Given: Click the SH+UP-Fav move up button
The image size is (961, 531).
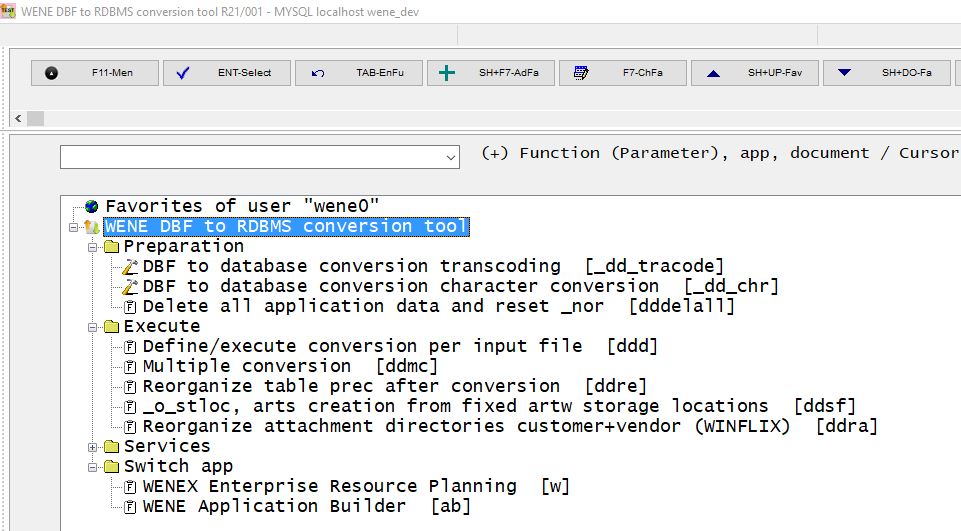Looking at the screenshot, I should [x=755, y=73].
